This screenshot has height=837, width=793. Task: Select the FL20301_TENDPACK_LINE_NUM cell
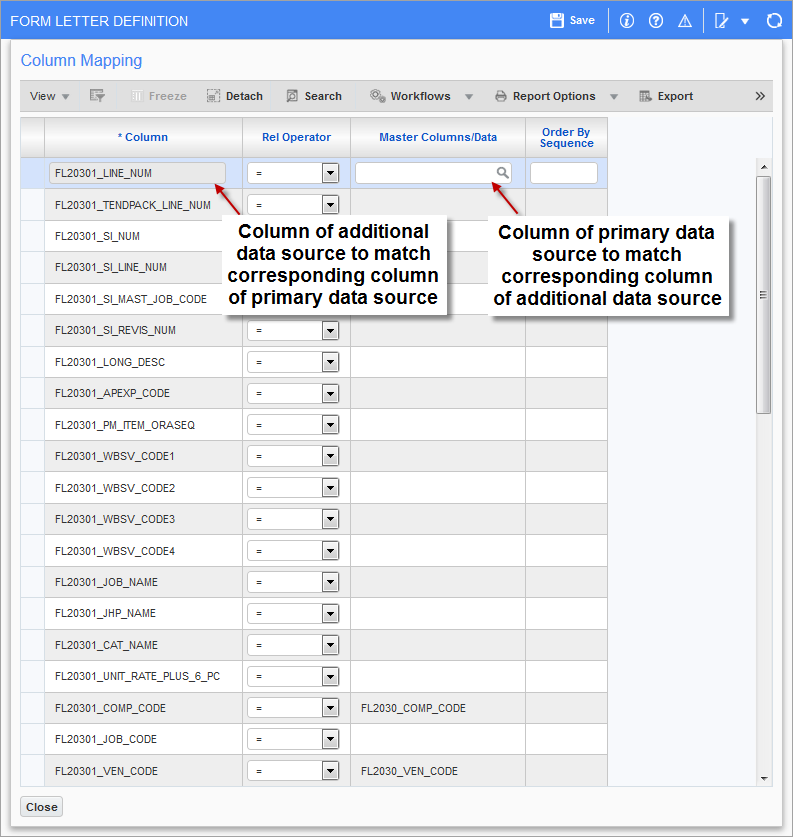[143, 204]
